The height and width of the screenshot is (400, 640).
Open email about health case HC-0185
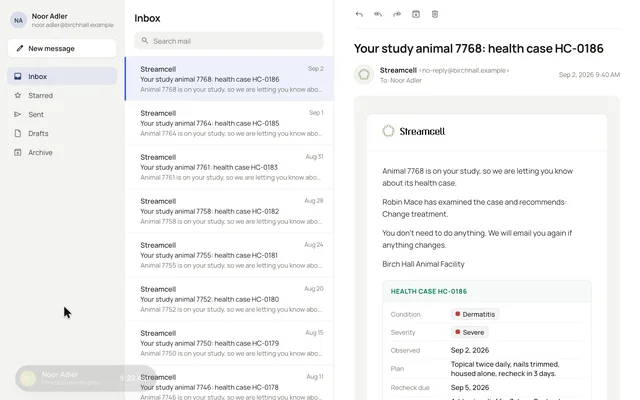(229, 123)
